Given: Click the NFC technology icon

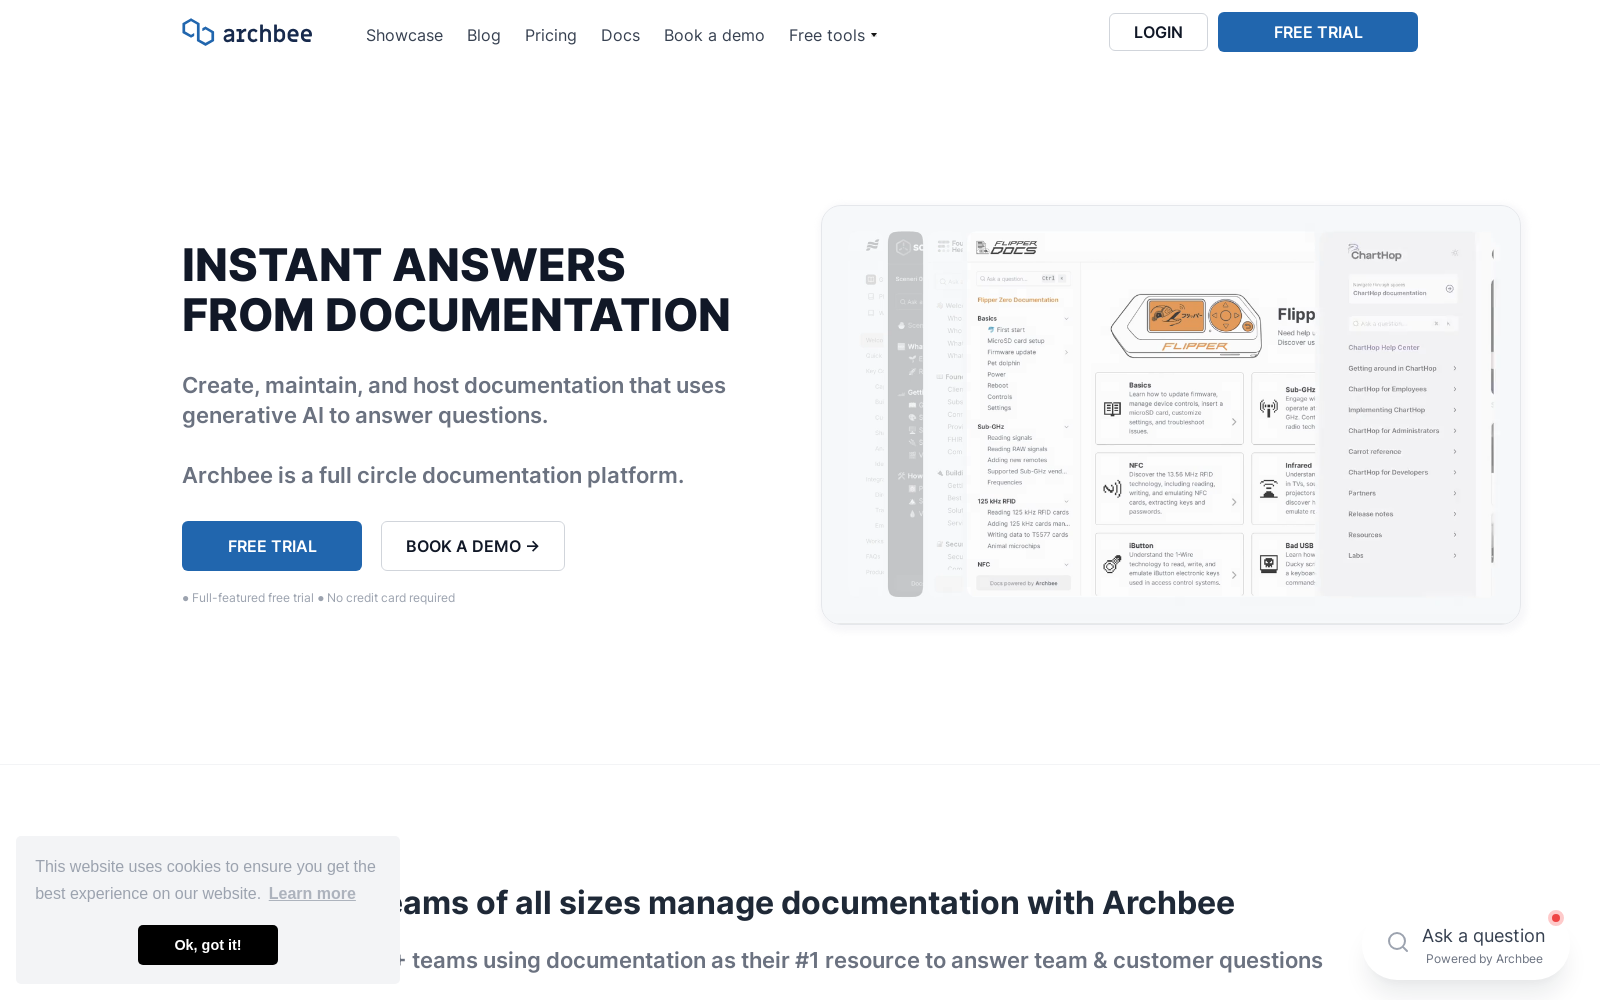Looking at the screenshot, I should pyautogui.click(x=1113, y=489).
